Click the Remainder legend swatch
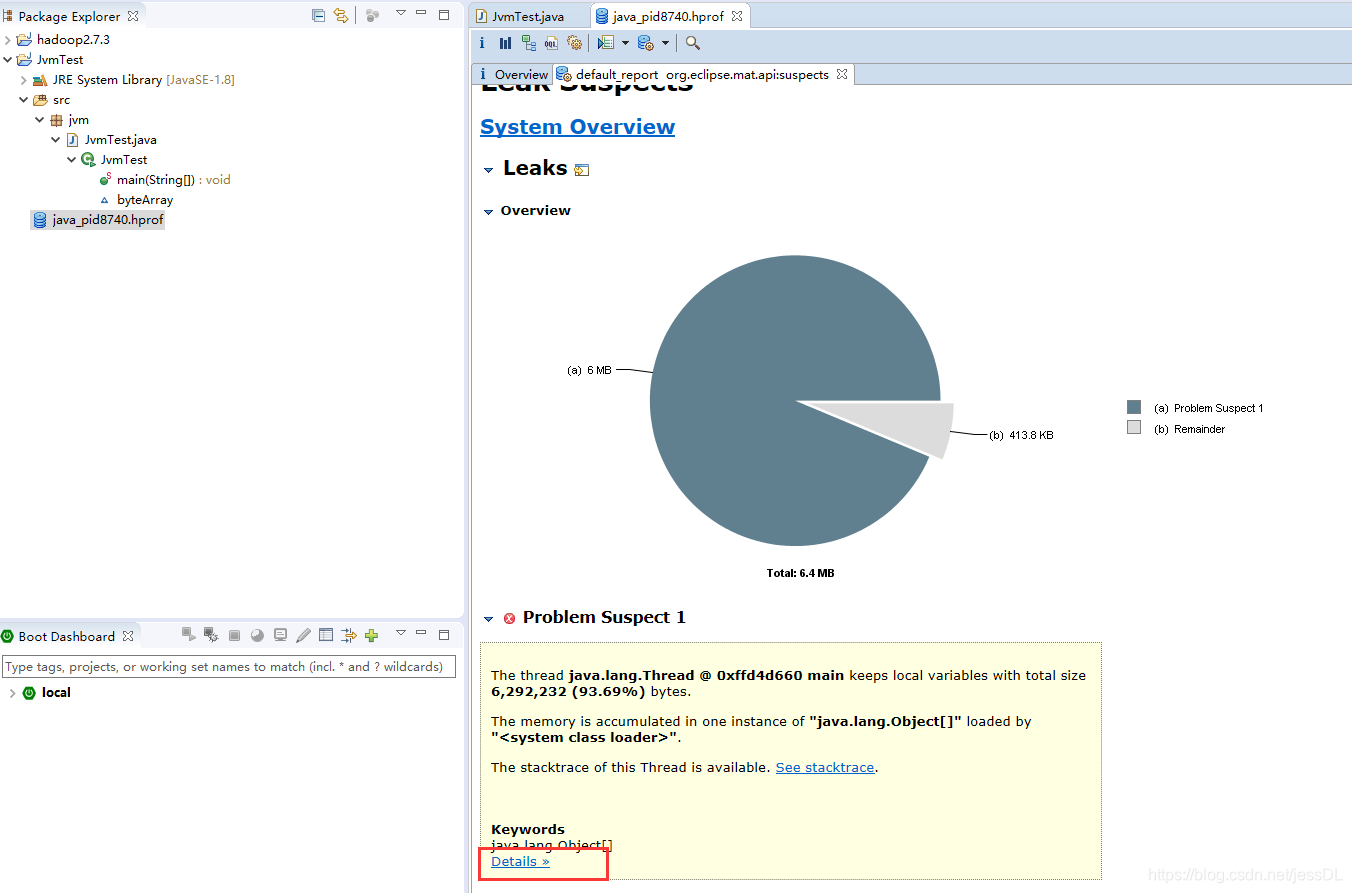The height and width of the screenshot is (893, 1352). coord(1134,427)
